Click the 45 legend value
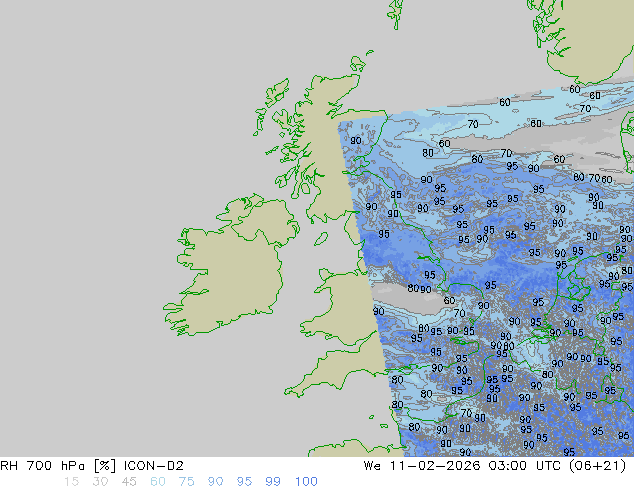The image size is (634, 490). click(129, 482)
